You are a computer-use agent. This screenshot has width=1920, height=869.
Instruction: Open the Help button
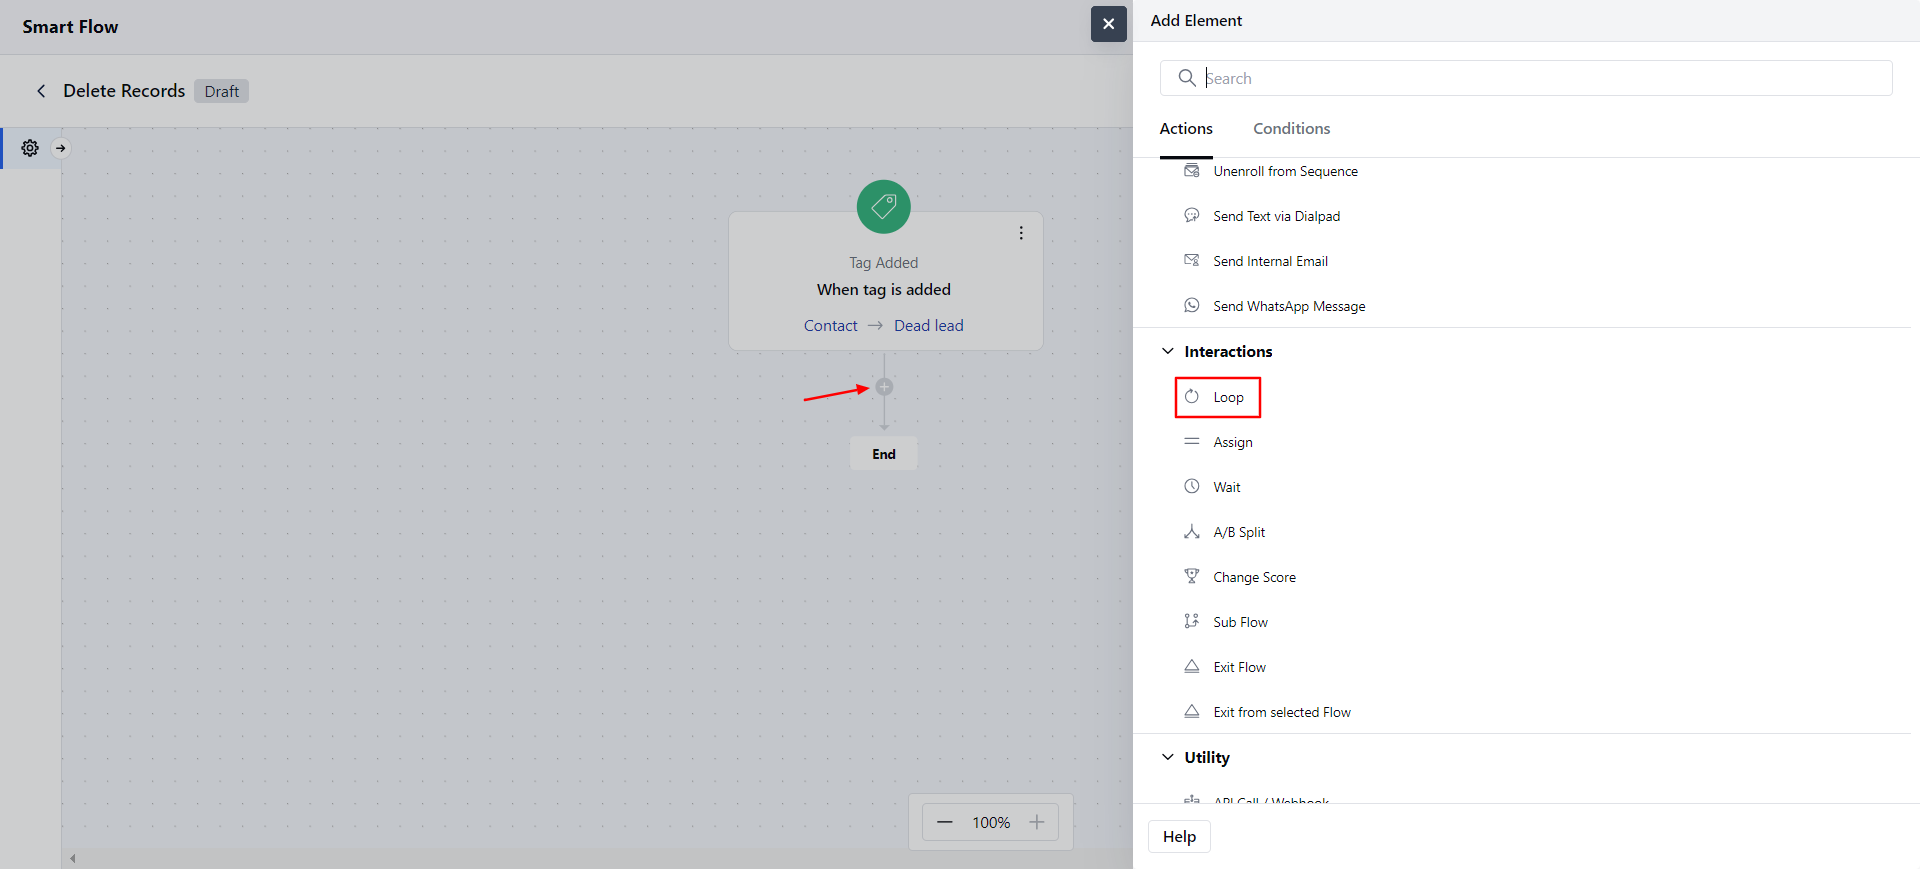[x=1179, y=837]
